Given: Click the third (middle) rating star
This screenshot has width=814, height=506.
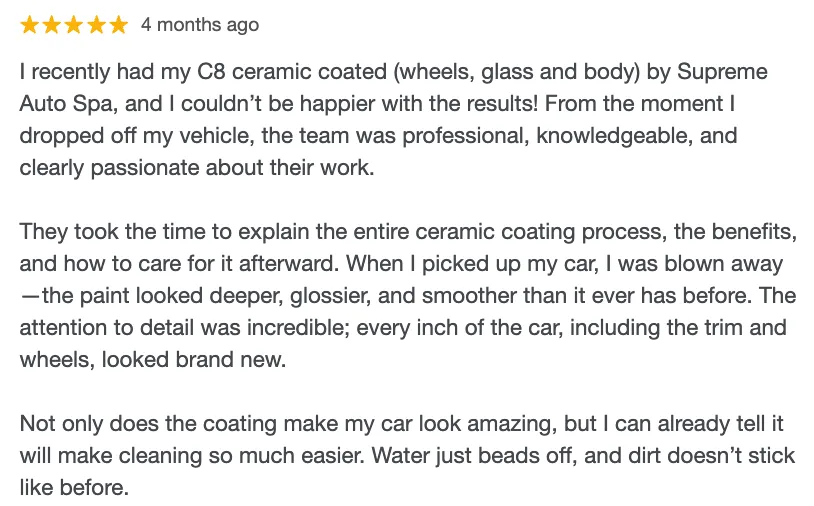Looking at the screenshot, I should (74, 25).
